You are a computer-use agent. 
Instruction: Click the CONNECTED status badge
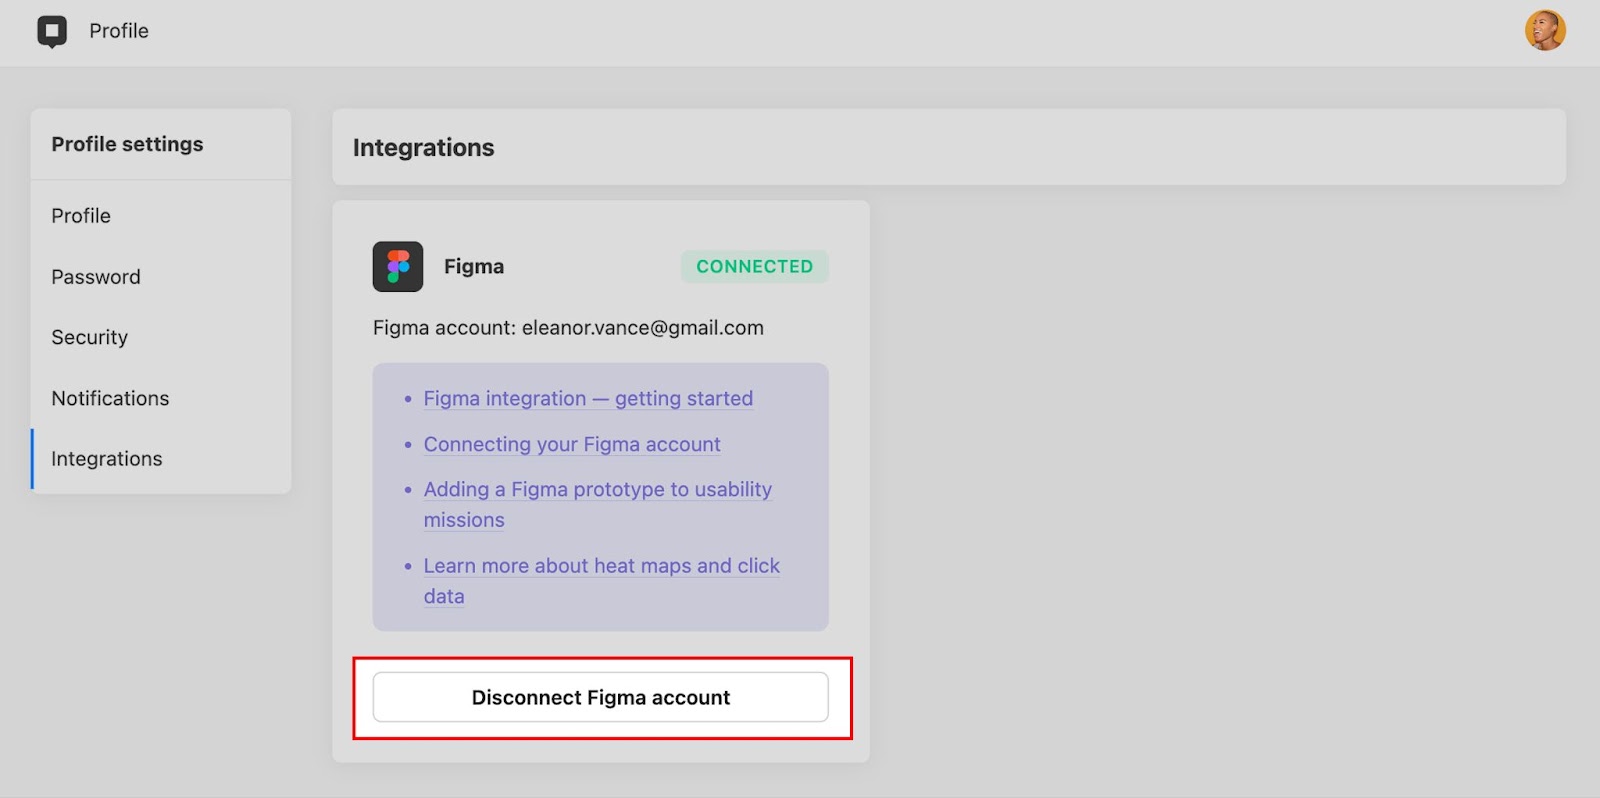click(755, 267)
